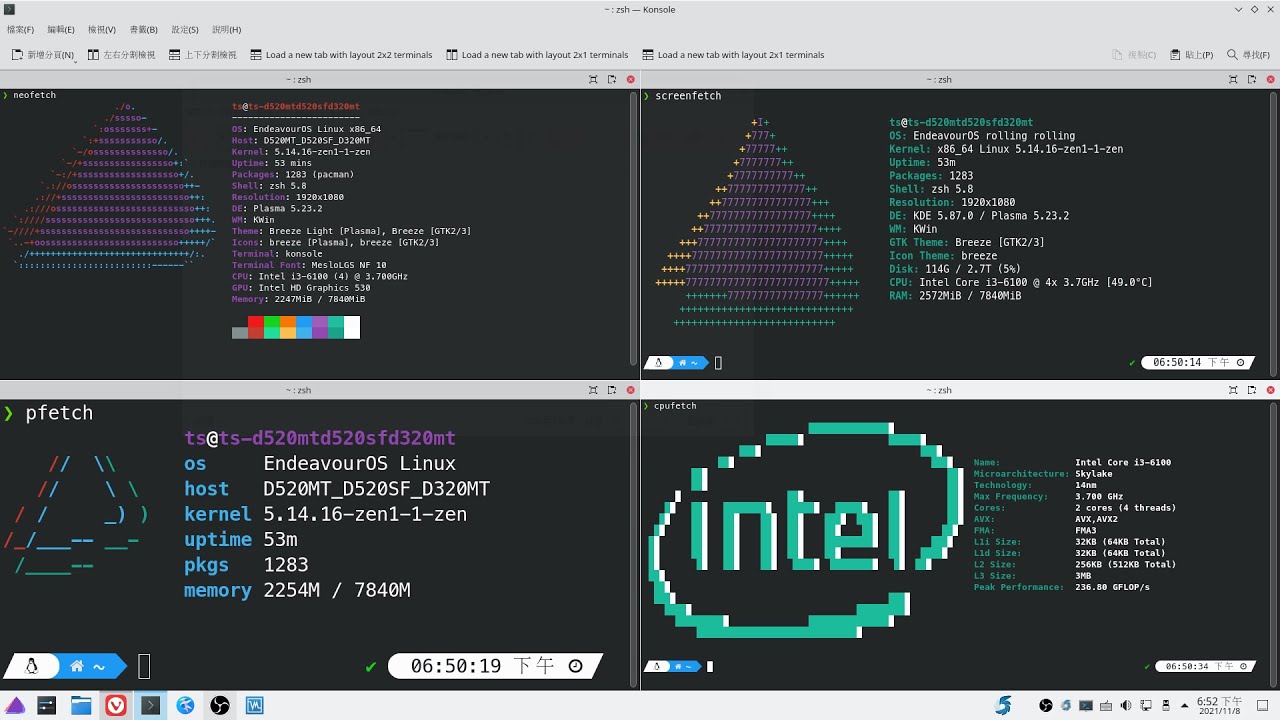
Task: Click the large blue swirl tray icon
Action: click(x=1004, y=705)
